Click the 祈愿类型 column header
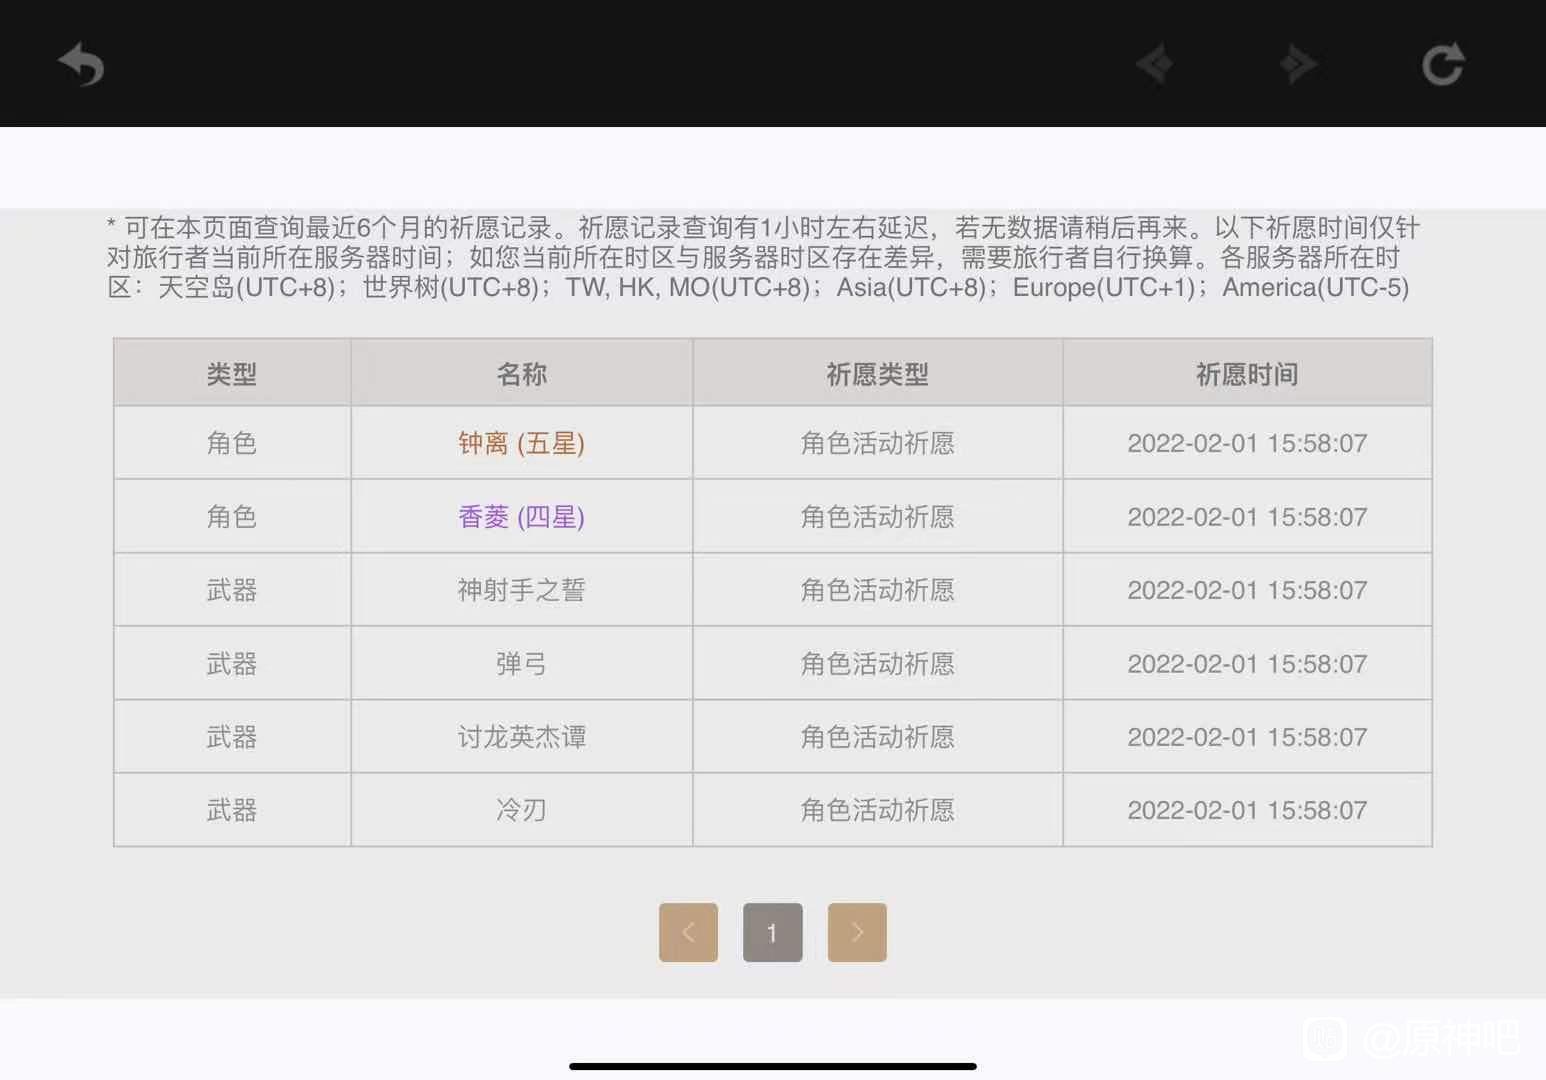 [x=877, y=374]
